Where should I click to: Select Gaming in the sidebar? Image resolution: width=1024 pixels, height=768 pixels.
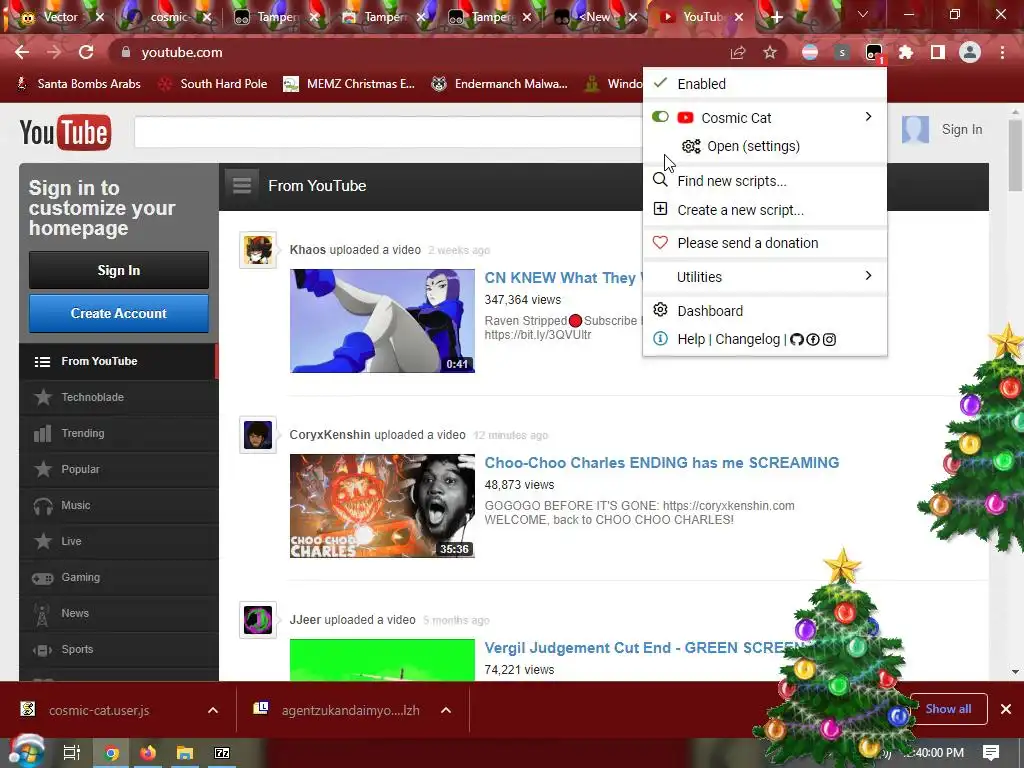point(119,577)
